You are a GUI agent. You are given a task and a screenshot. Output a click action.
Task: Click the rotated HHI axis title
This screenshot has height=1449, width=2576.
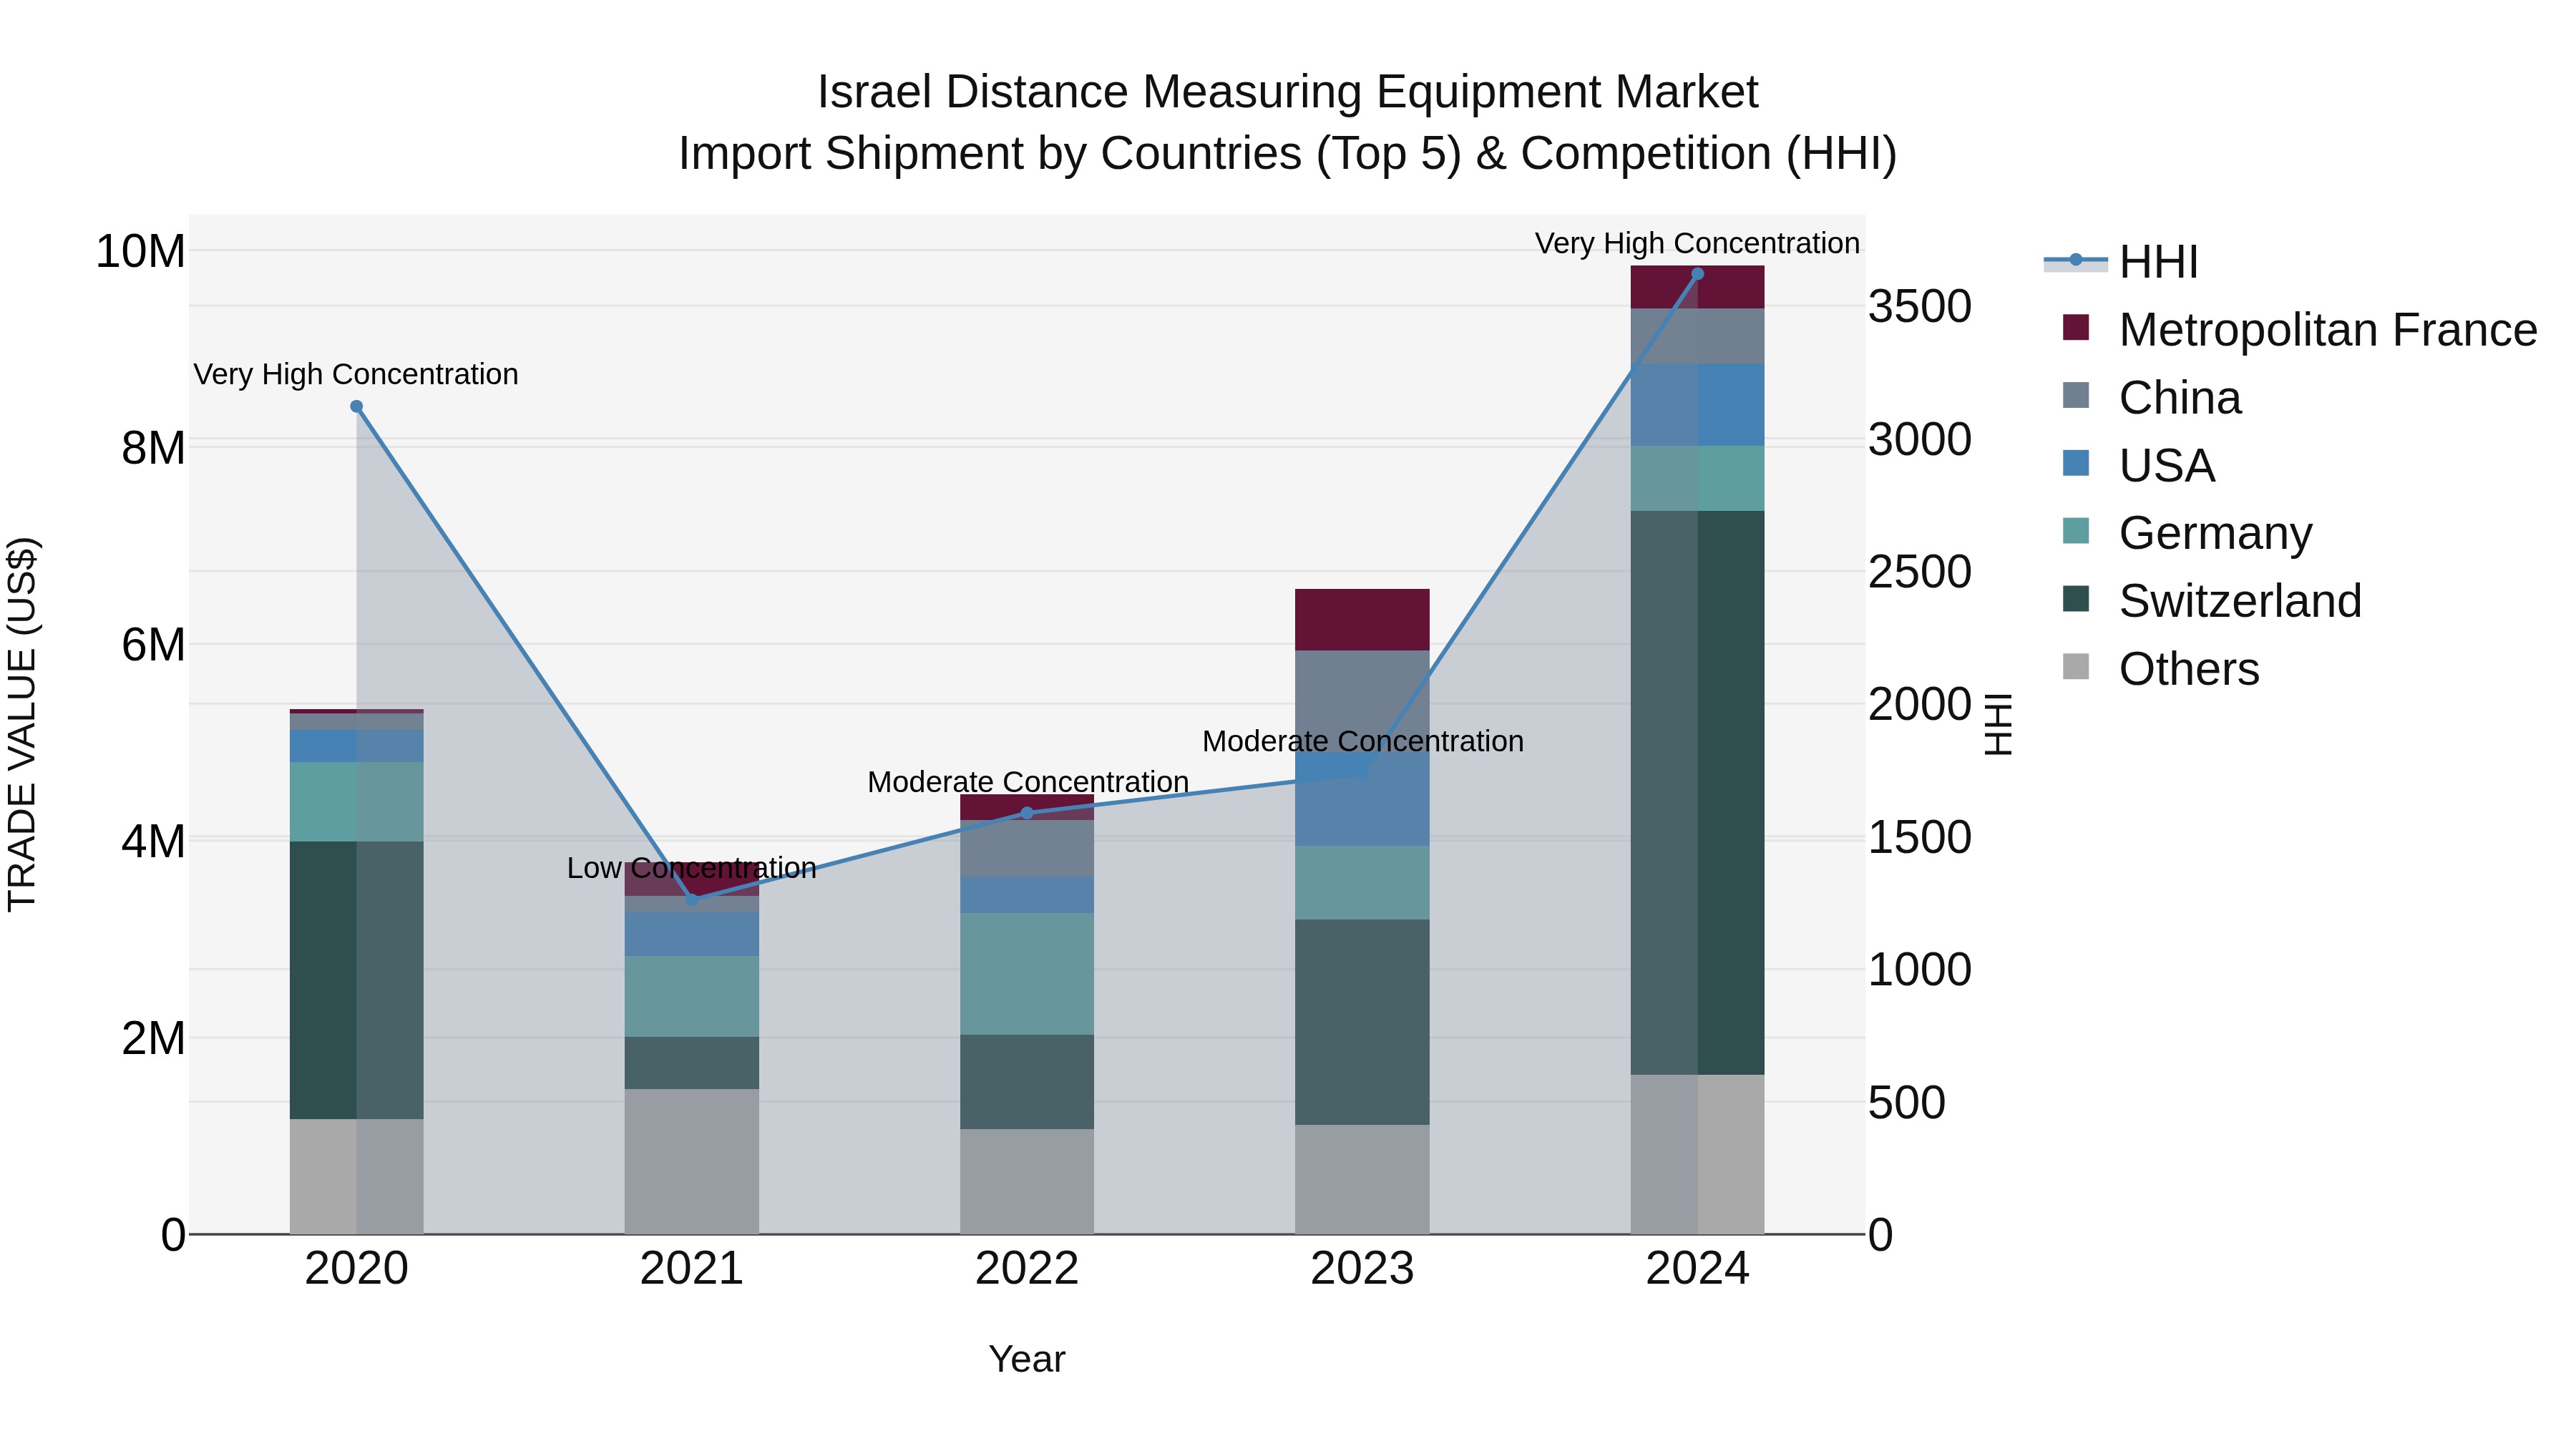click(1997, 725)
